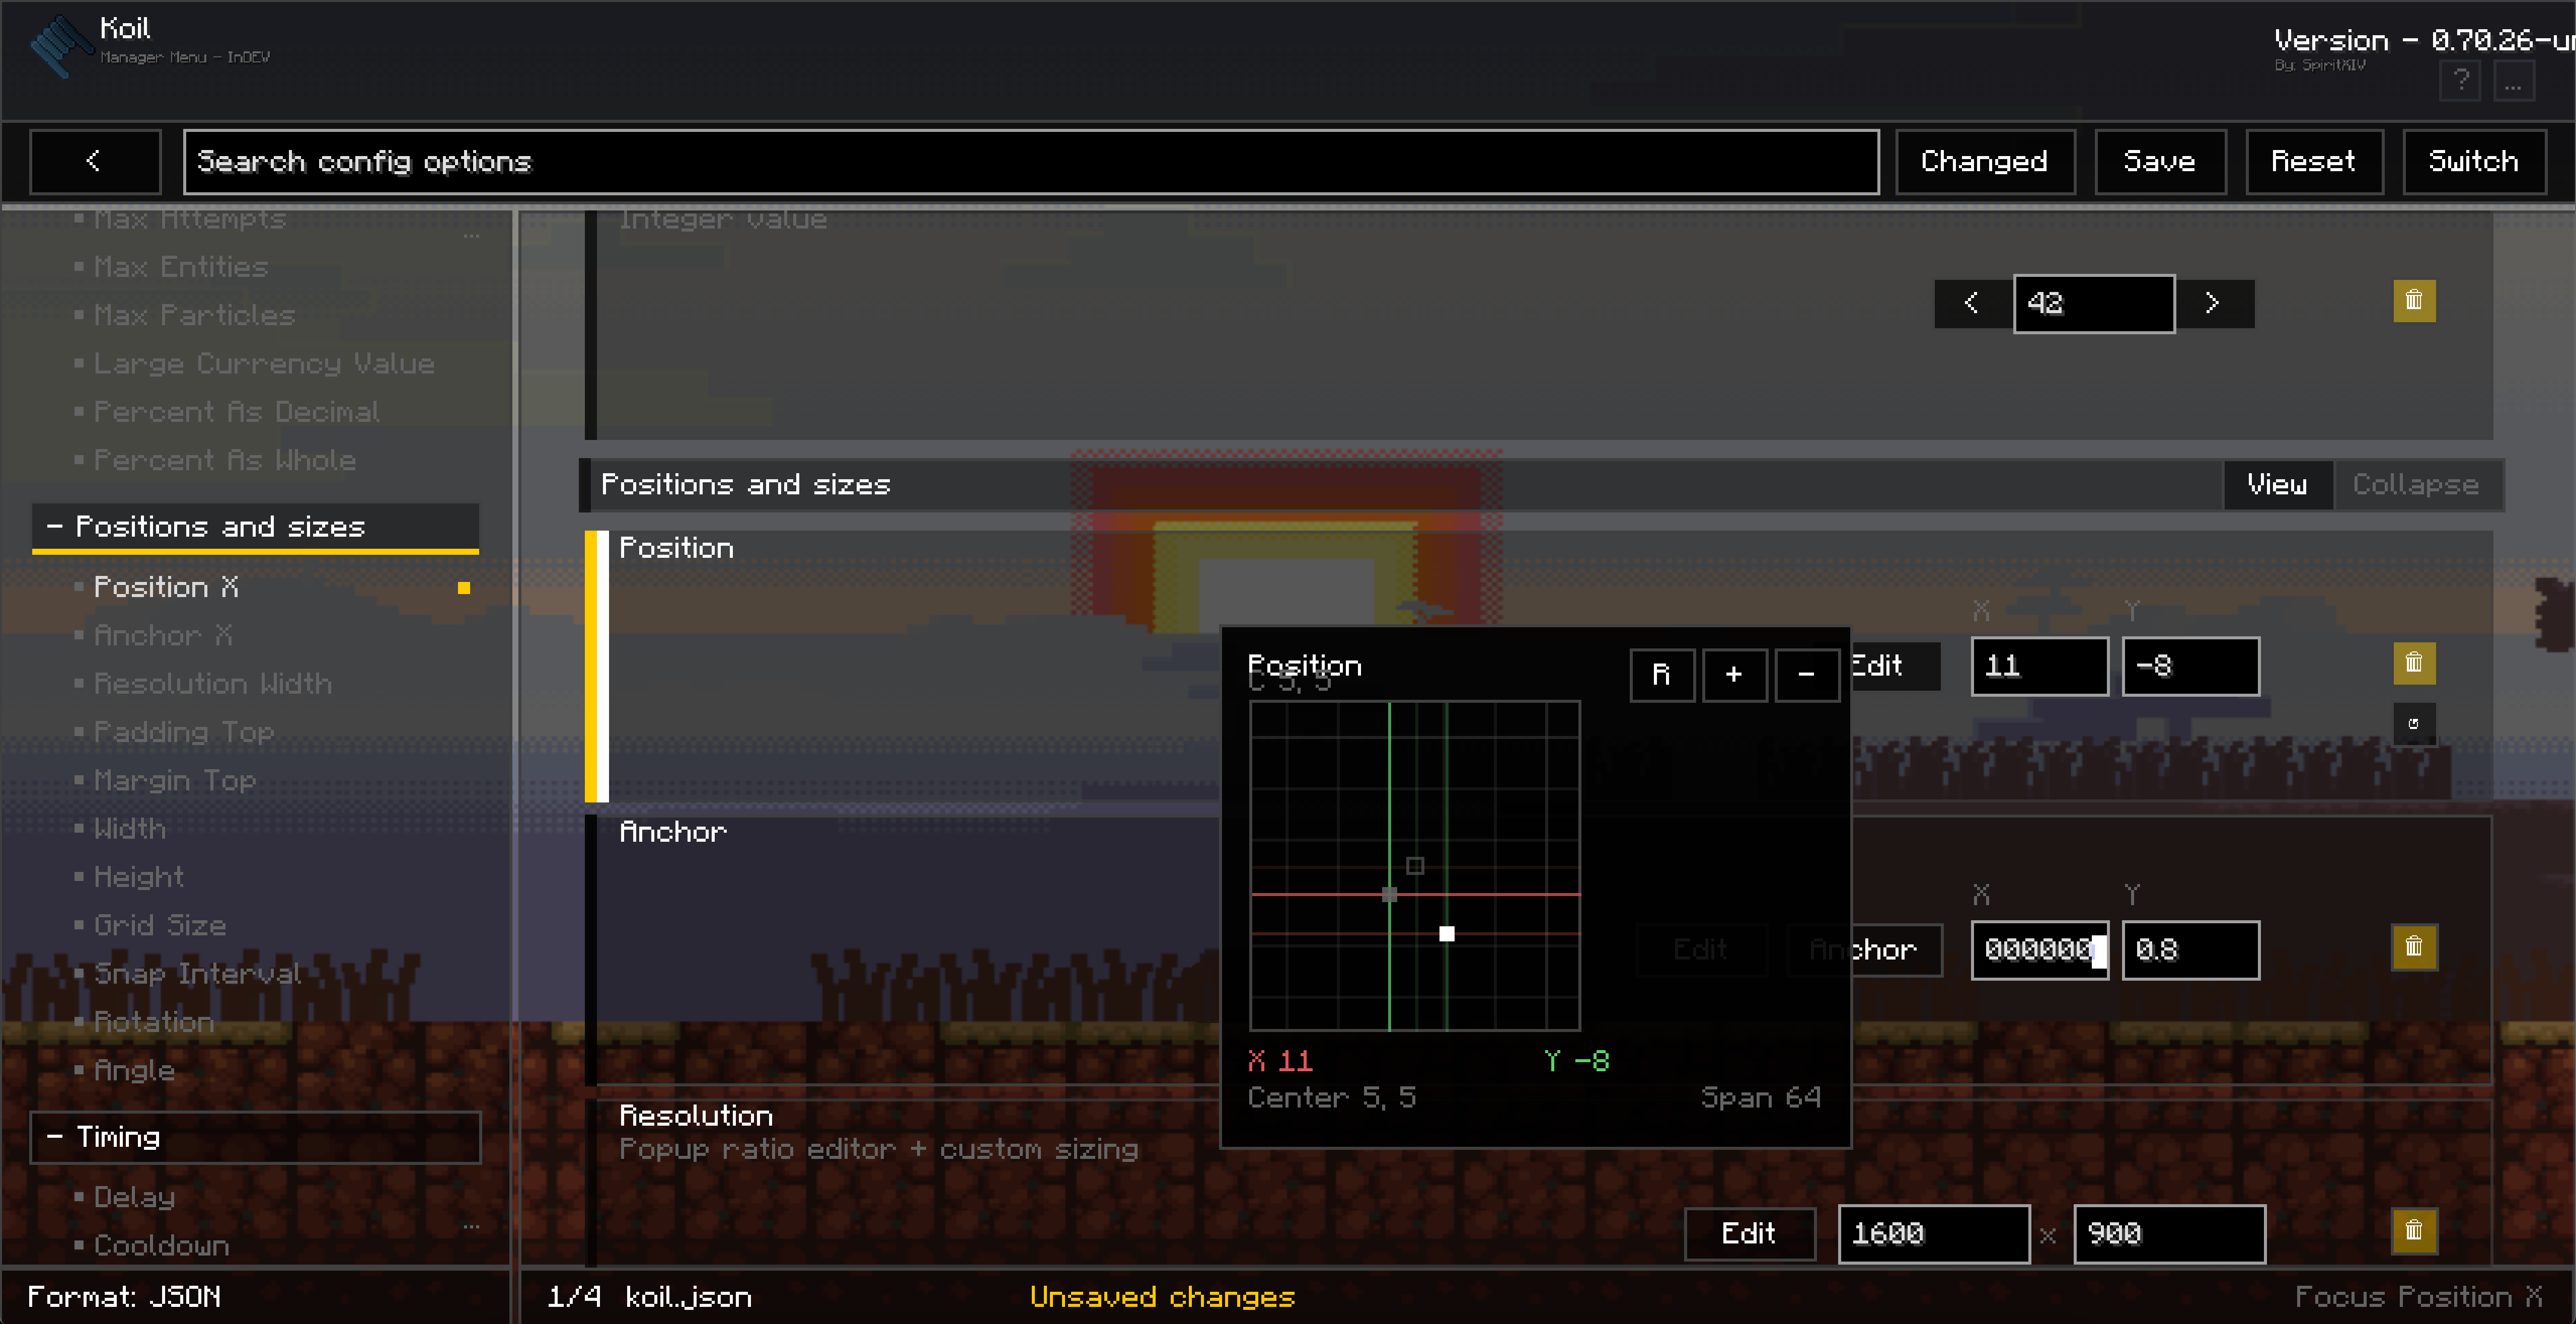Show only Changed options
The height and width of the screenshot is (1324, 2576).
1985,161
